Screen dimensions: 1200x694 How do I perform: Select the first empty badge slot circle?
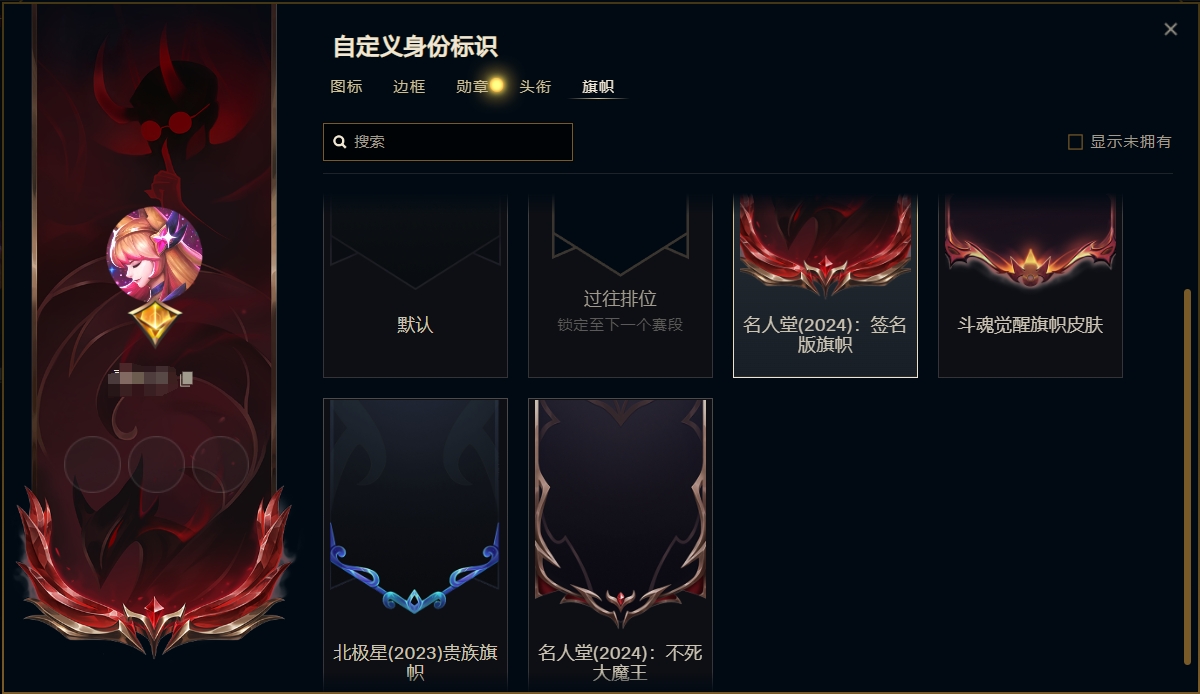point(93,464)
